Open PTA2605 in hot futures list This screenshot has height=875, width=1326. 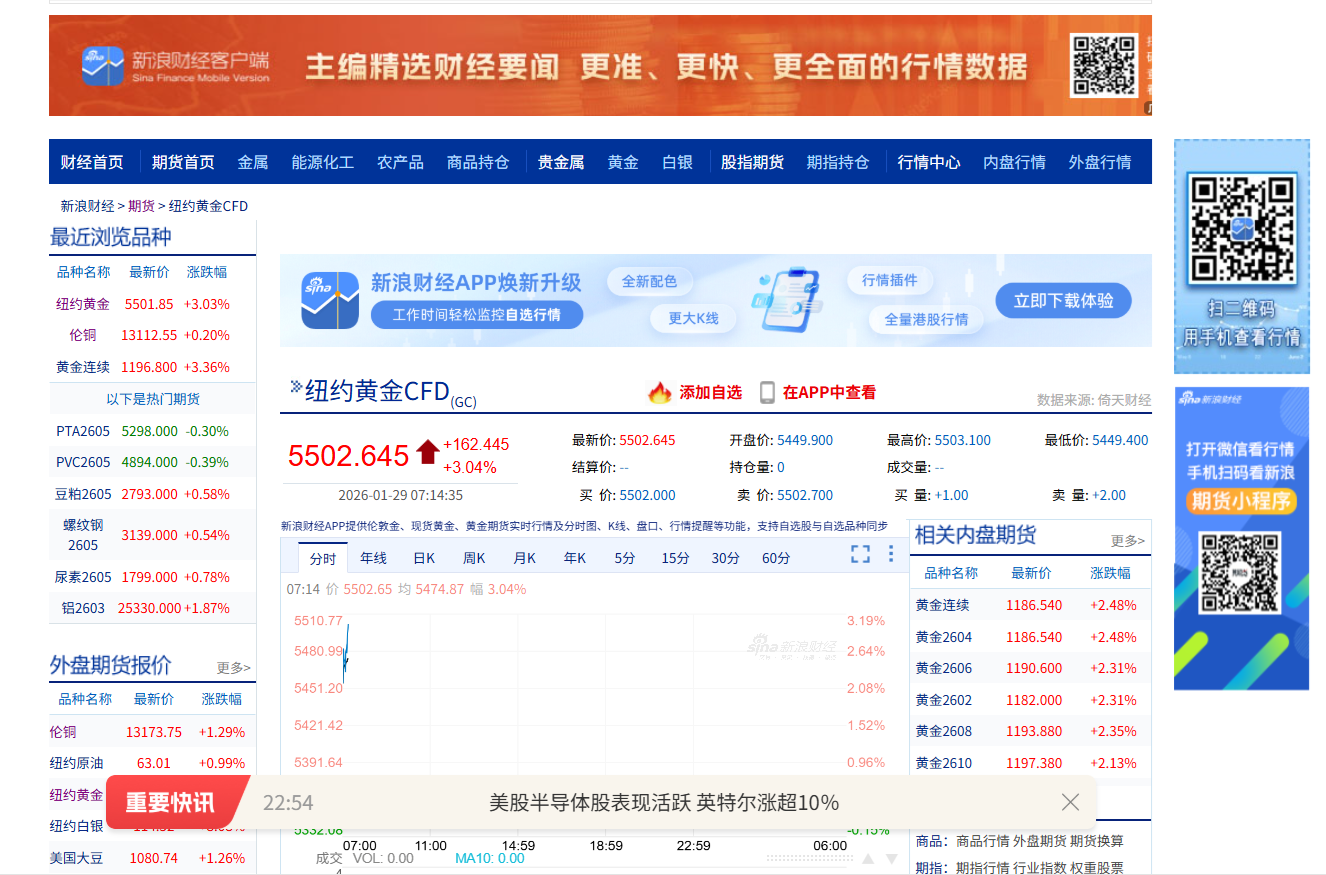pyautogui.click(x=84, y=431)
